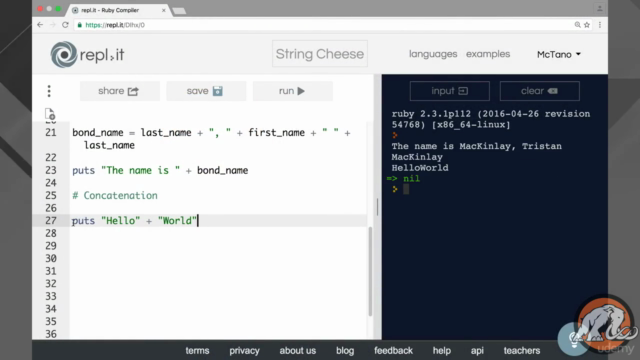Image resolution: width=640 pixels, height=360 pixels.
Task: Close the repl.it Ruby Compiler tab
Action: pos(164,10)
